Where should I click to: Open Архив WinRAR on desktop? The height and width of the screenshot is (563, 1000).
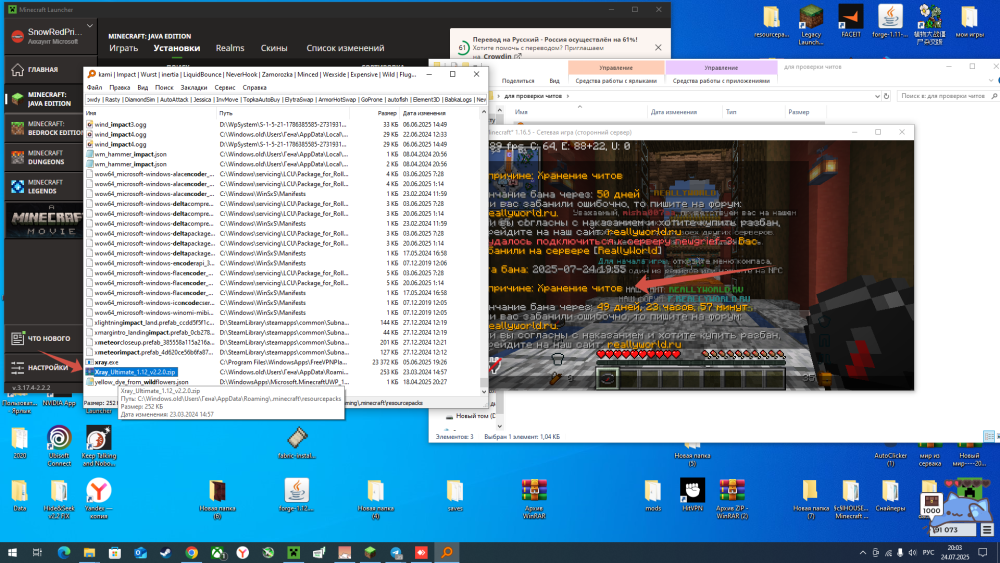tap(534, 499)
